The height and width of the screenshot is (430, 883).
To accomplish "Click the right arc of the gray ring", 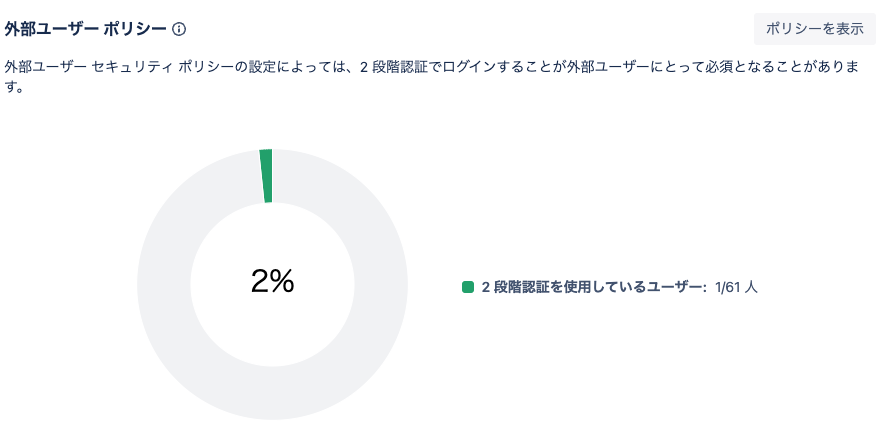I will tap(381, 284).
